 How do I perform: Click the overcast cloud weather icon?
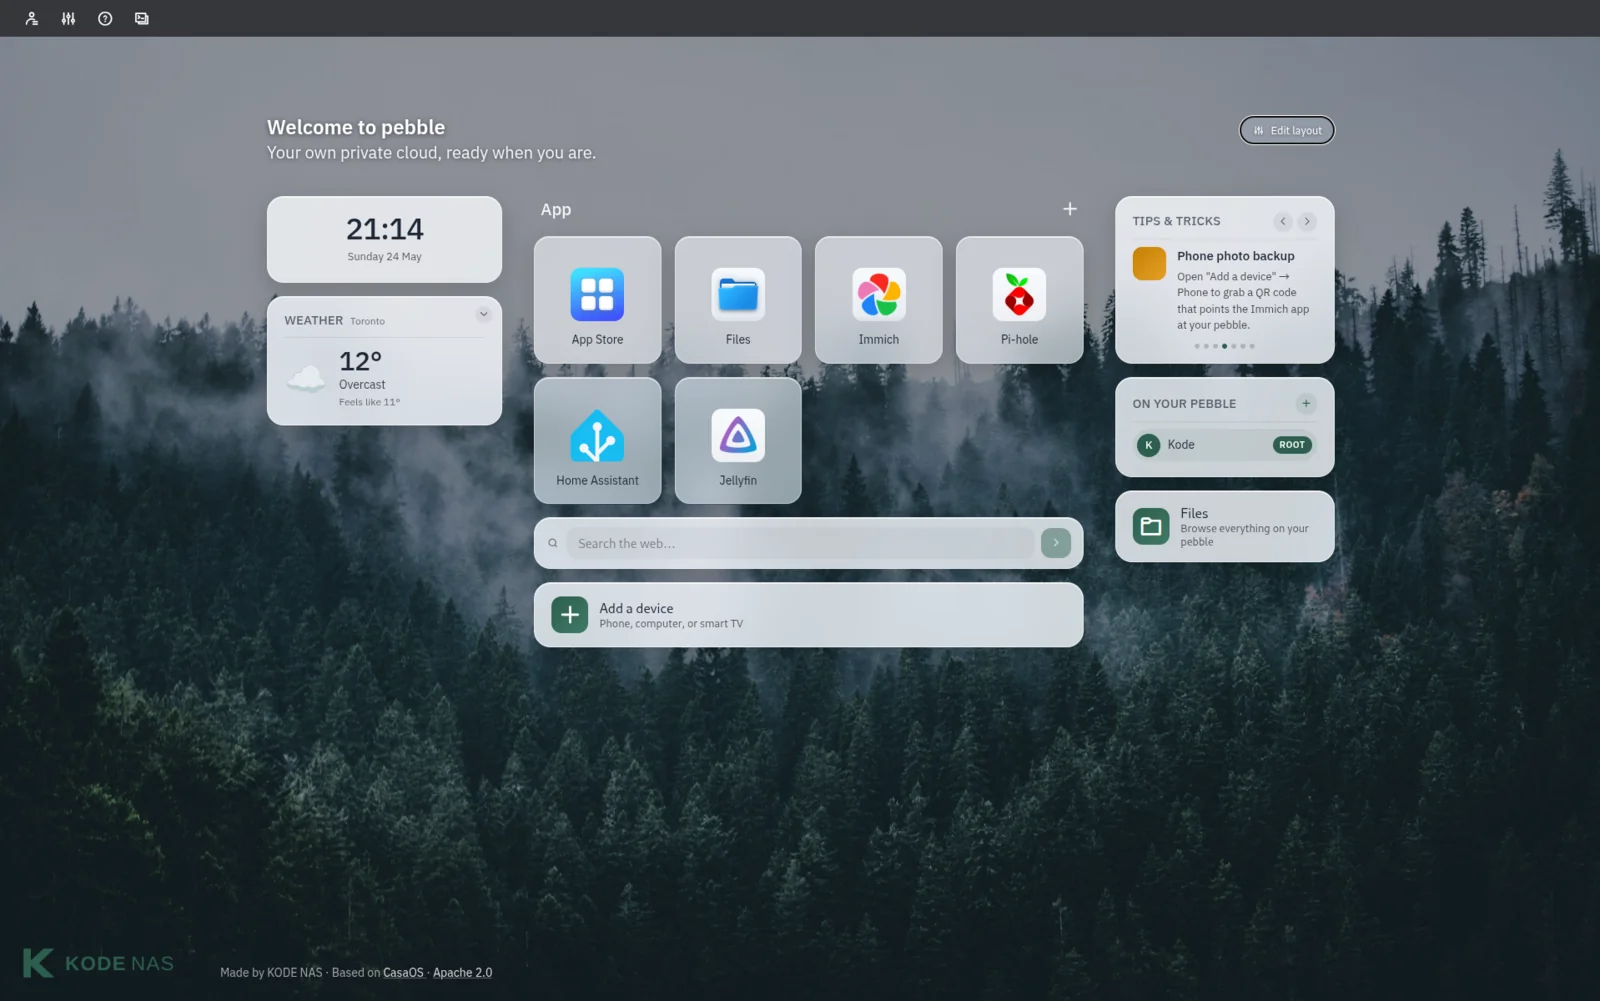click(306, 379)
